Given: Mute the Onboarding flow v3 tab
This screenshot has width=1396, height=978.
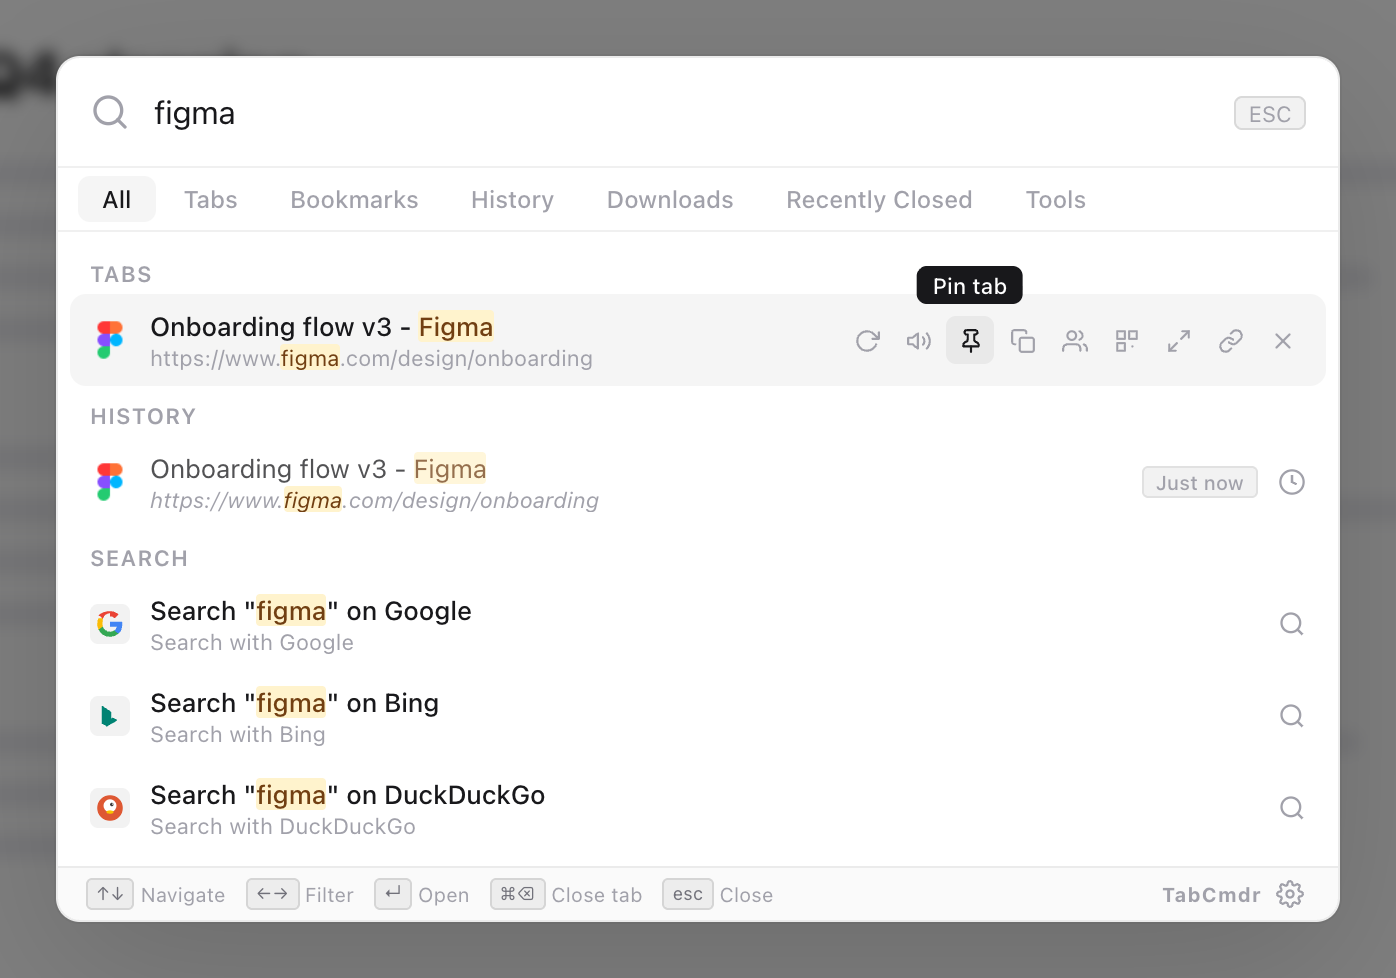Looking at the screenshot, I should [919, 341].
